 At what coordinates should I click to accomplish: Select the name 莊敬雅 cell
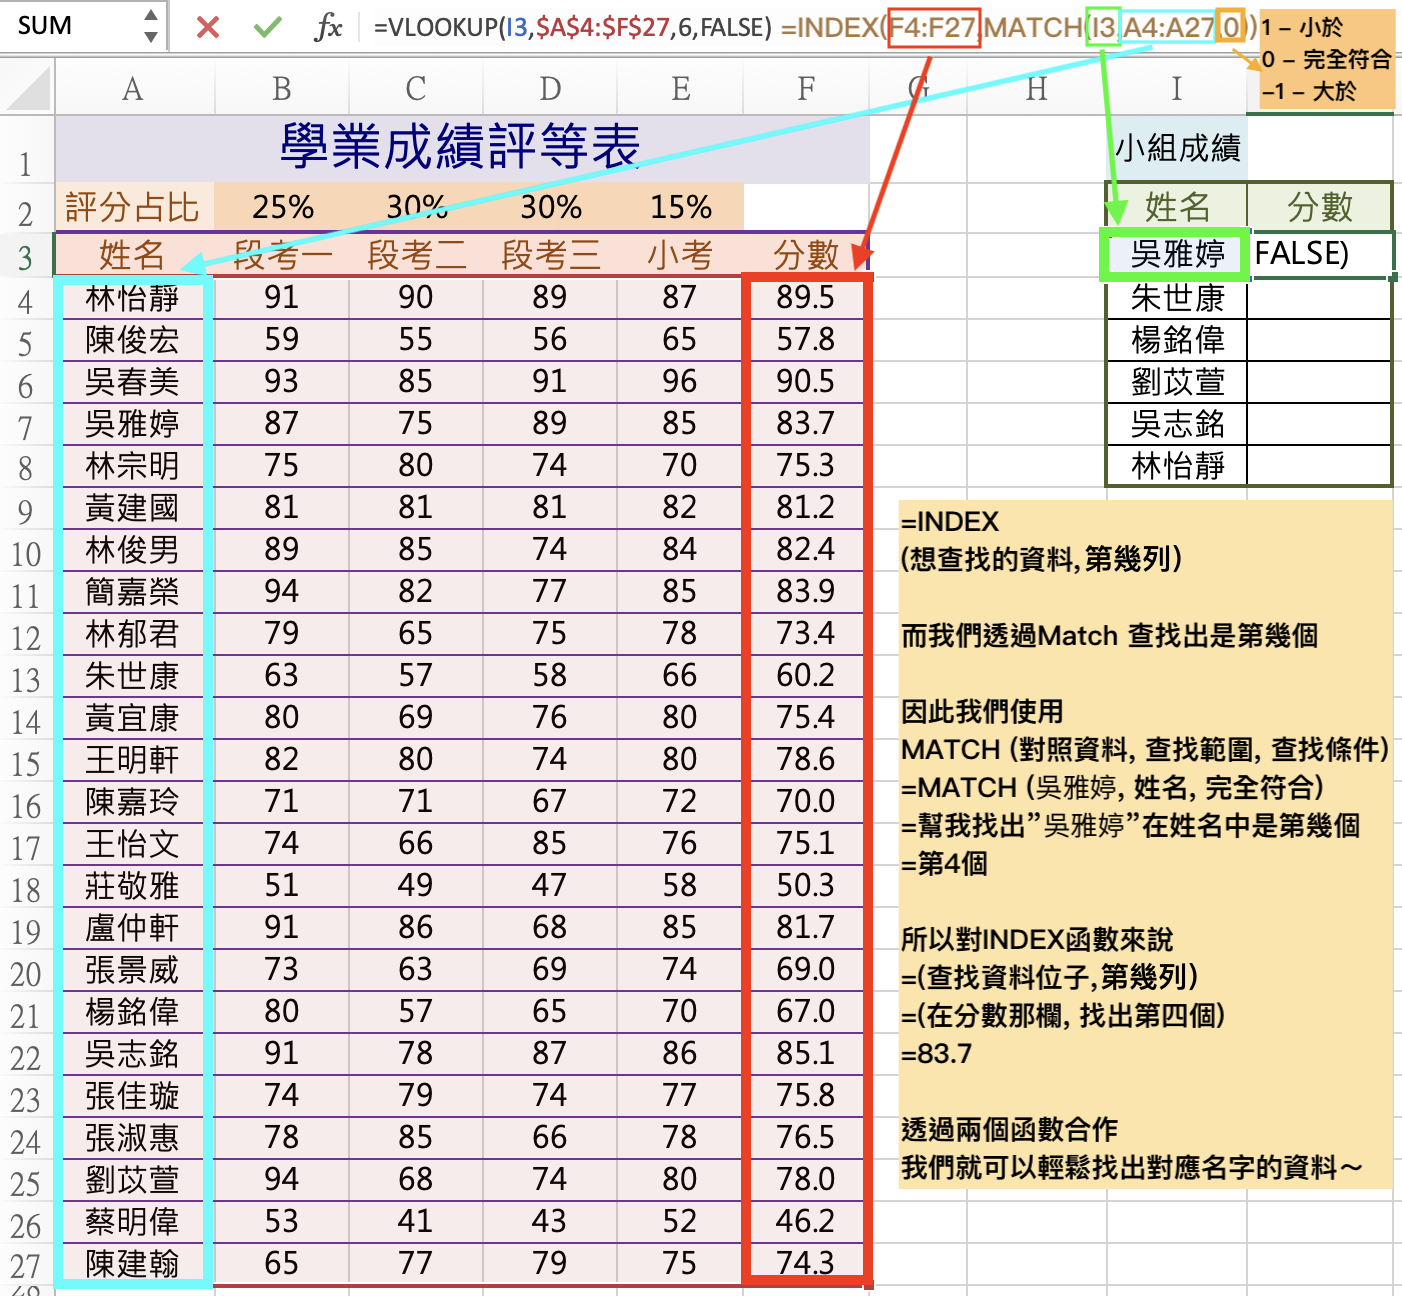(x=134, y=886)
